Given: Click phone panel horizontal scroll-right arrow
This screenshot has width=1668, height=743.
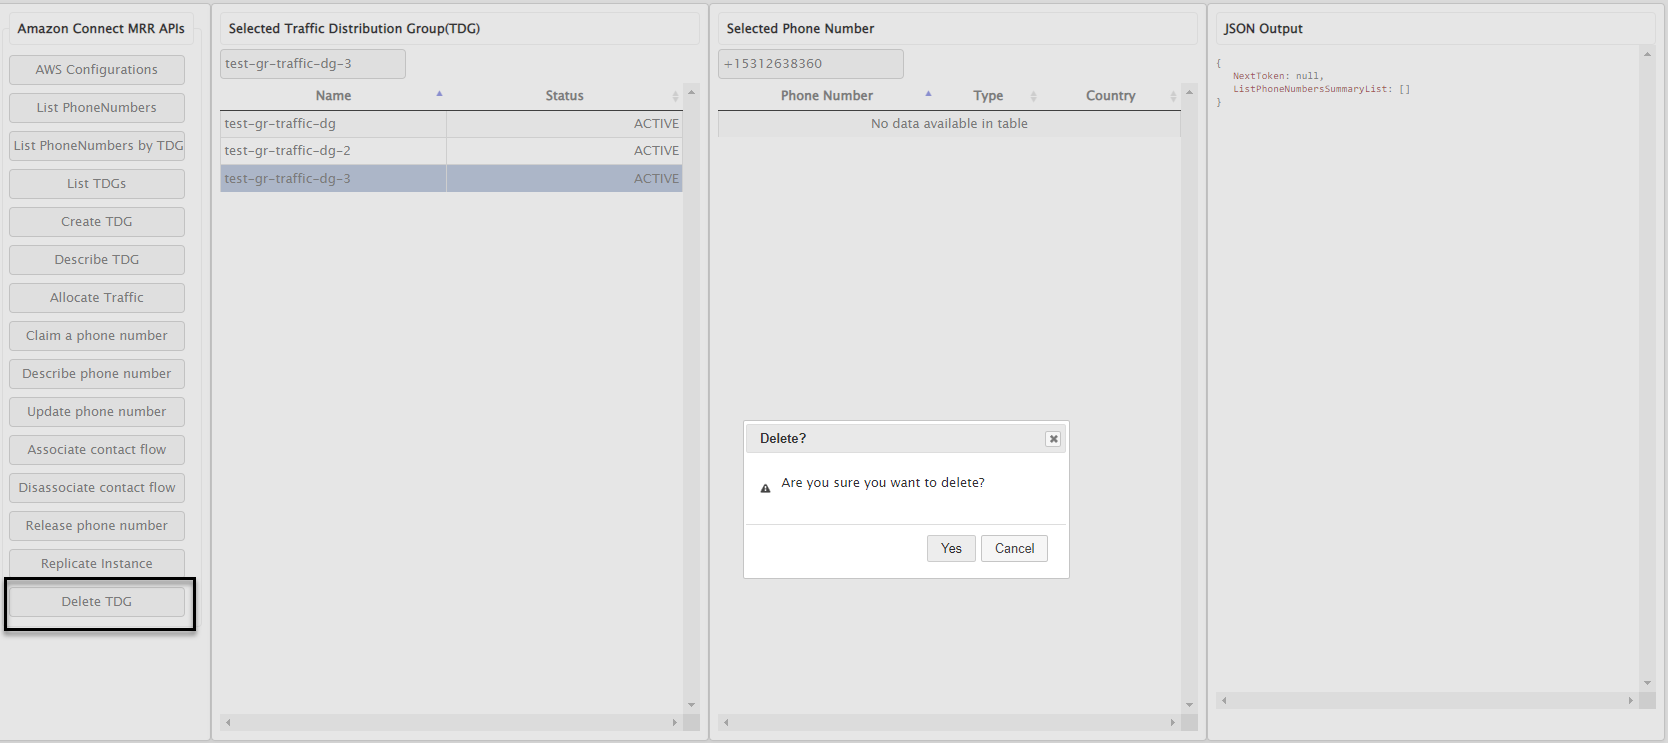Looking at the screenshot, I should click(x=1172, y=722).
